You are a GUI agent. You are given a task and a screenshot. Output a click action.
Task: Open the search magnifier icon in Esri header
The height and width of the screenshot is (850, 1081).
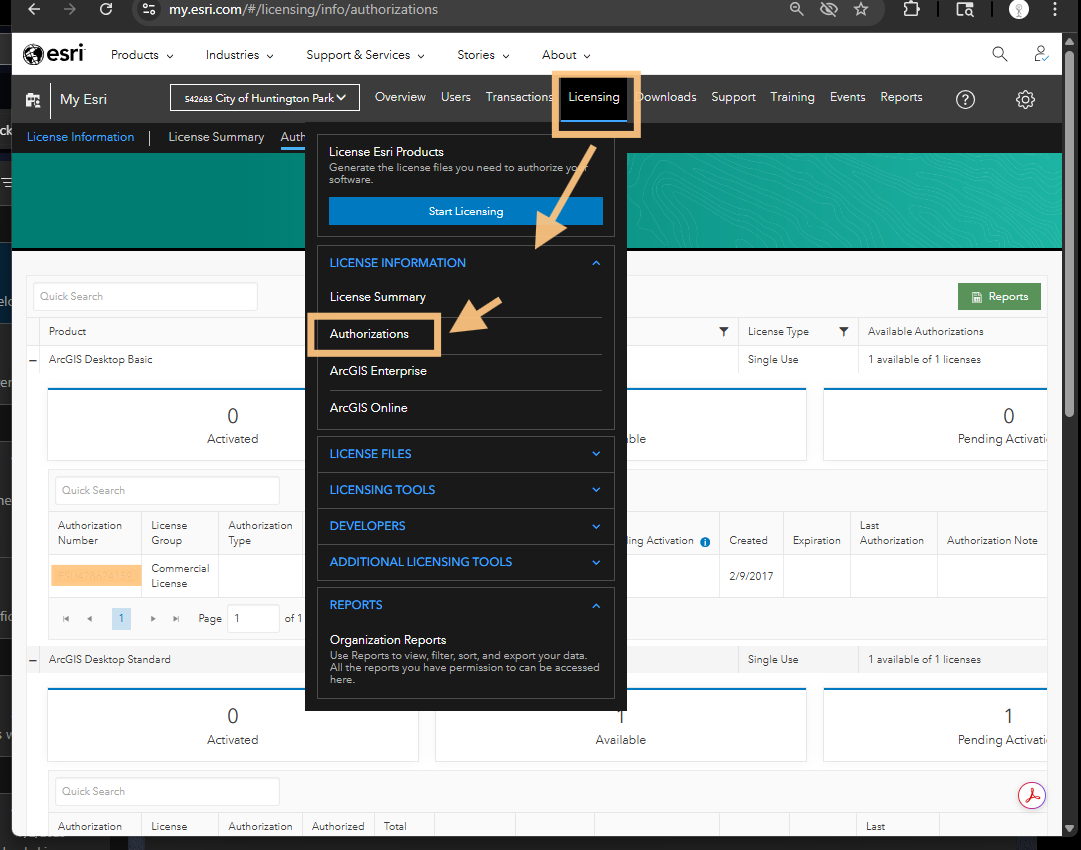click(x=999, y=54)
